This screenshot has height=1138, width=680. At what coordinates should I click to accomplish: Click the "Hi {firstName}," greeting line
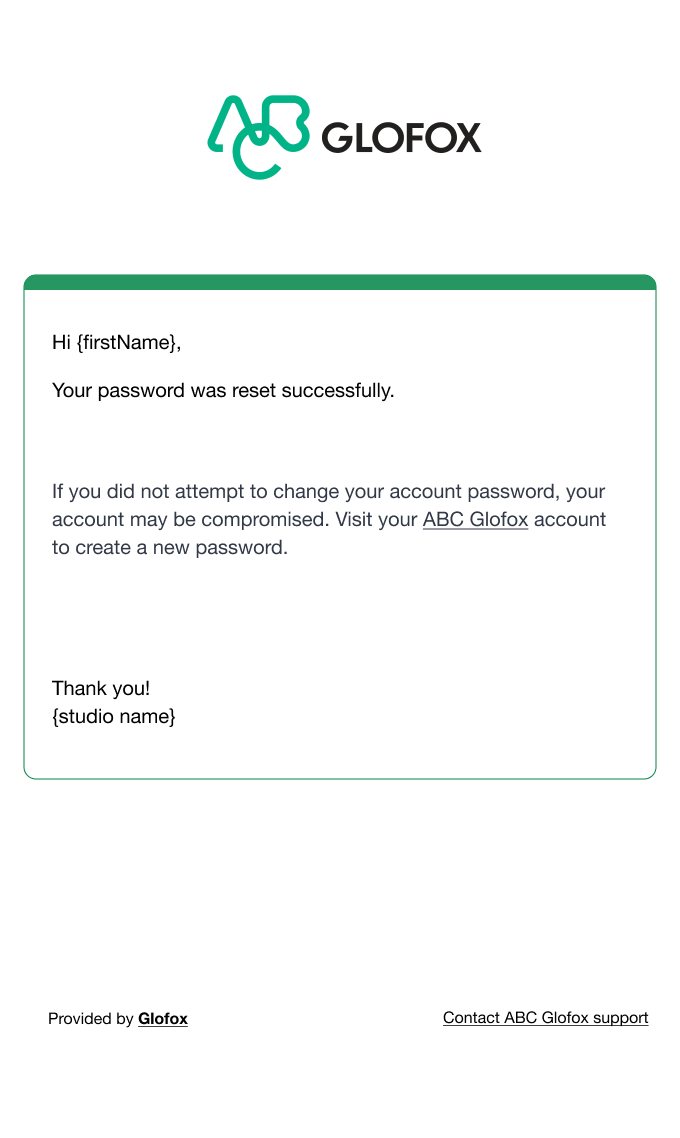click(x=116, y=343)
